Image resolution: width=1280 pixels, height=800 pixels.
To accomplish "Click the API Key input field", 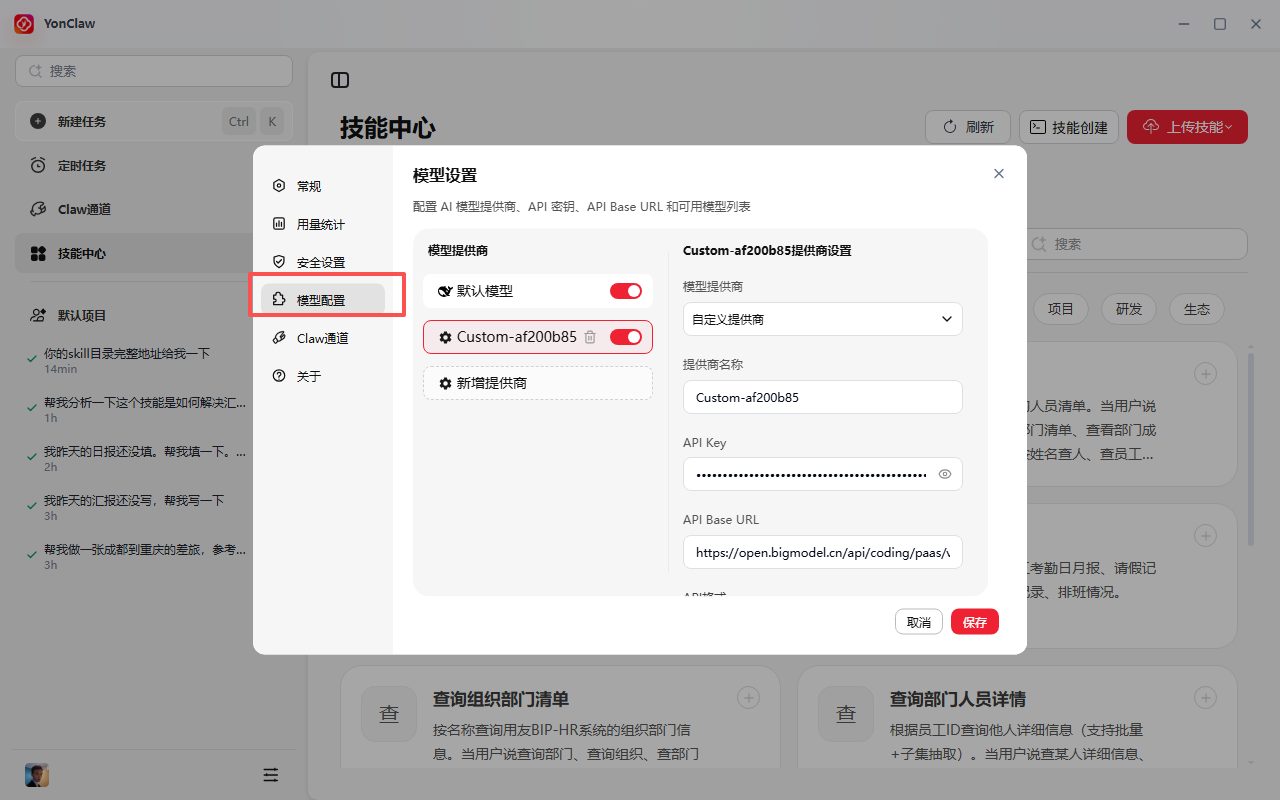I will tap(823, 474).
